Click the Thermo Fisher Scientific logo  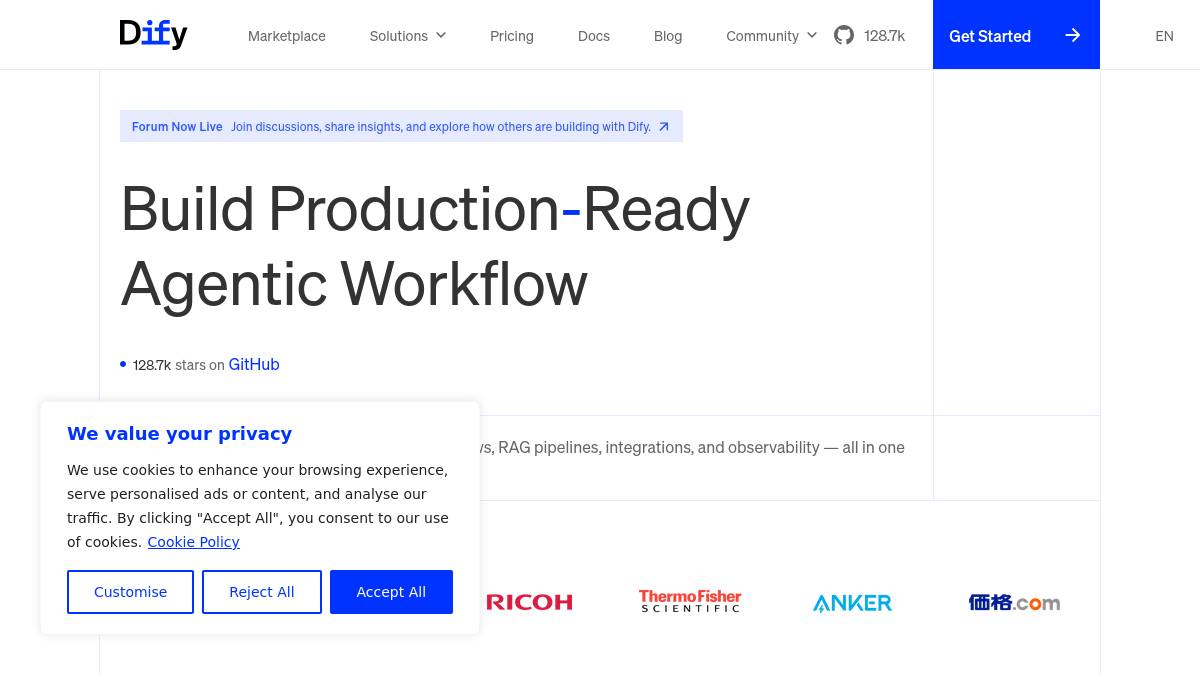(x=690, y=601)
